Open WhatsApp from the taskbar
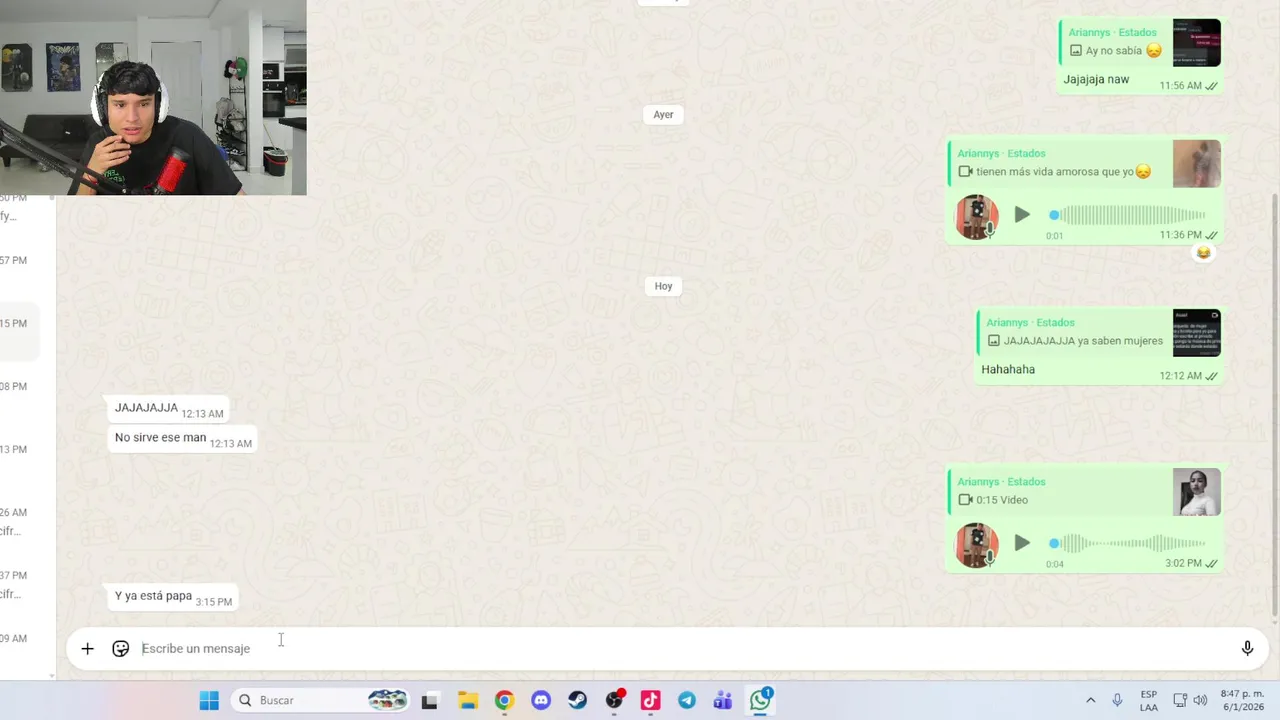 coord(761,700)
